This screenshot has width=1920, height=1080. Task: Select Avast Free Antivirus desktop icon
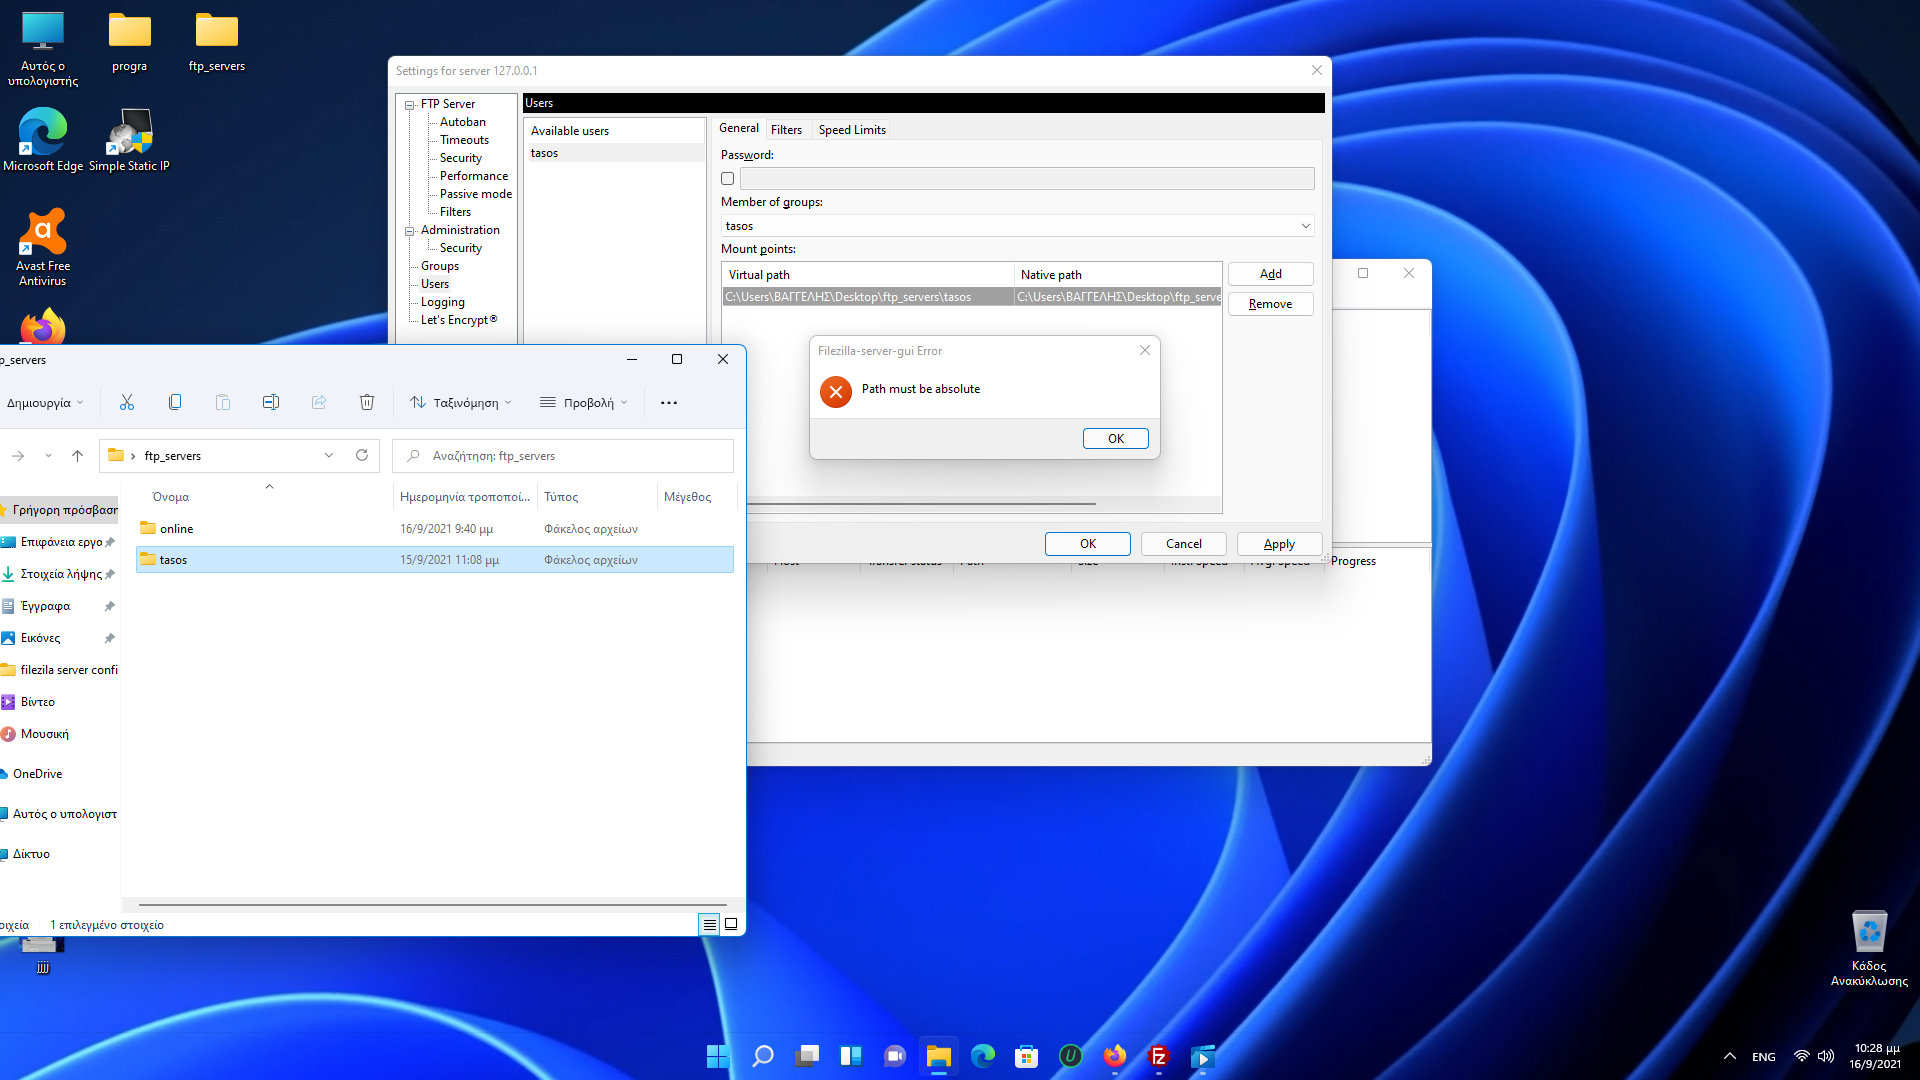point(43,247)
